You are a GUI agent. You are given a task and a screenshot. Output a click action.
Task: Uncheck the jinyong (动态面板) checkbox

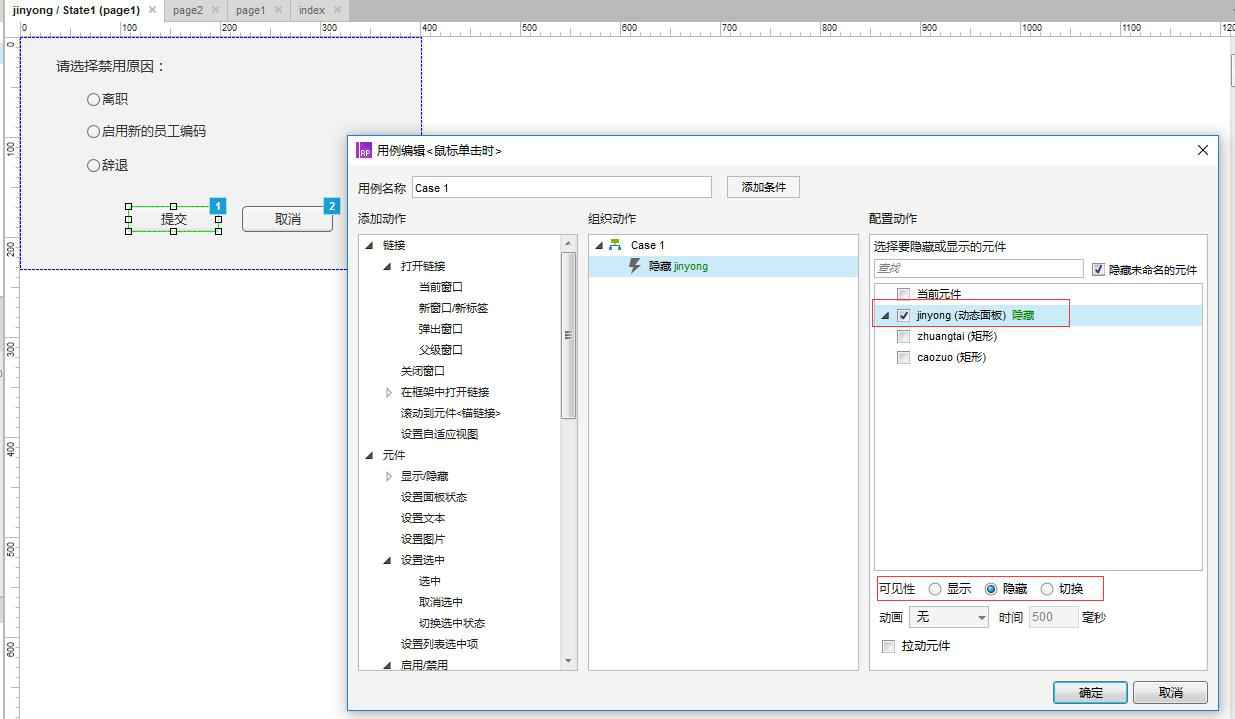[x=904, y=315]
